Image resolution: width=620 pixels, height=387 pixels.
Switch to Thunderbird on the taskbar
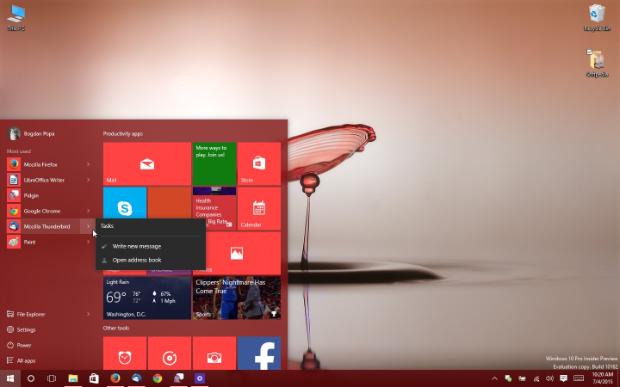click(x=136, y=379)
